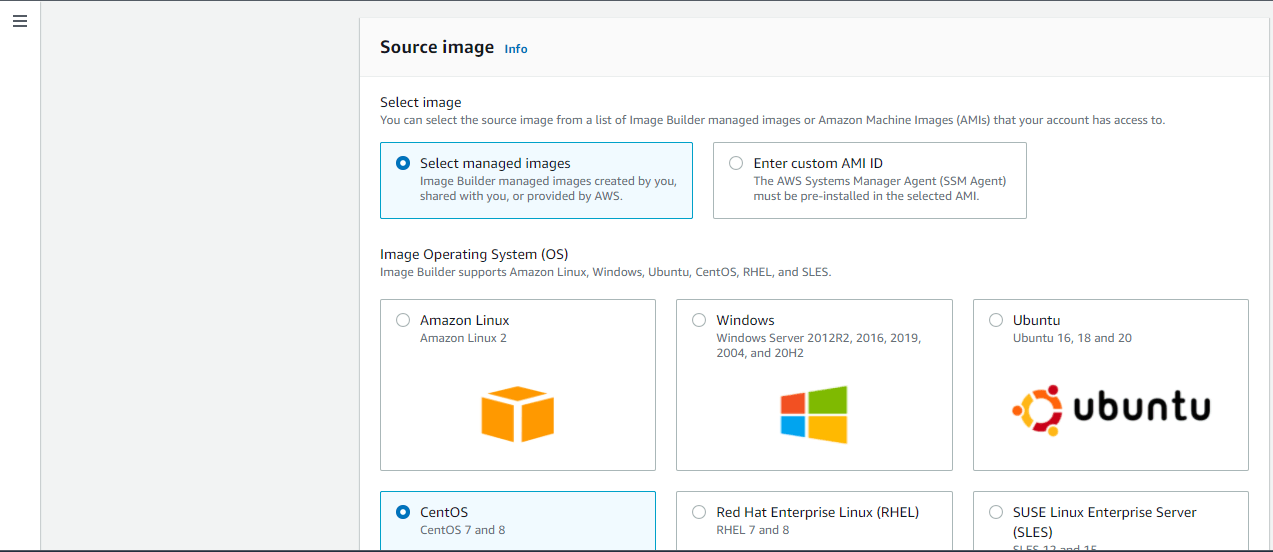Click the Ubuntu logo image
The image size is (1273, 552).
pos(1111,408)
